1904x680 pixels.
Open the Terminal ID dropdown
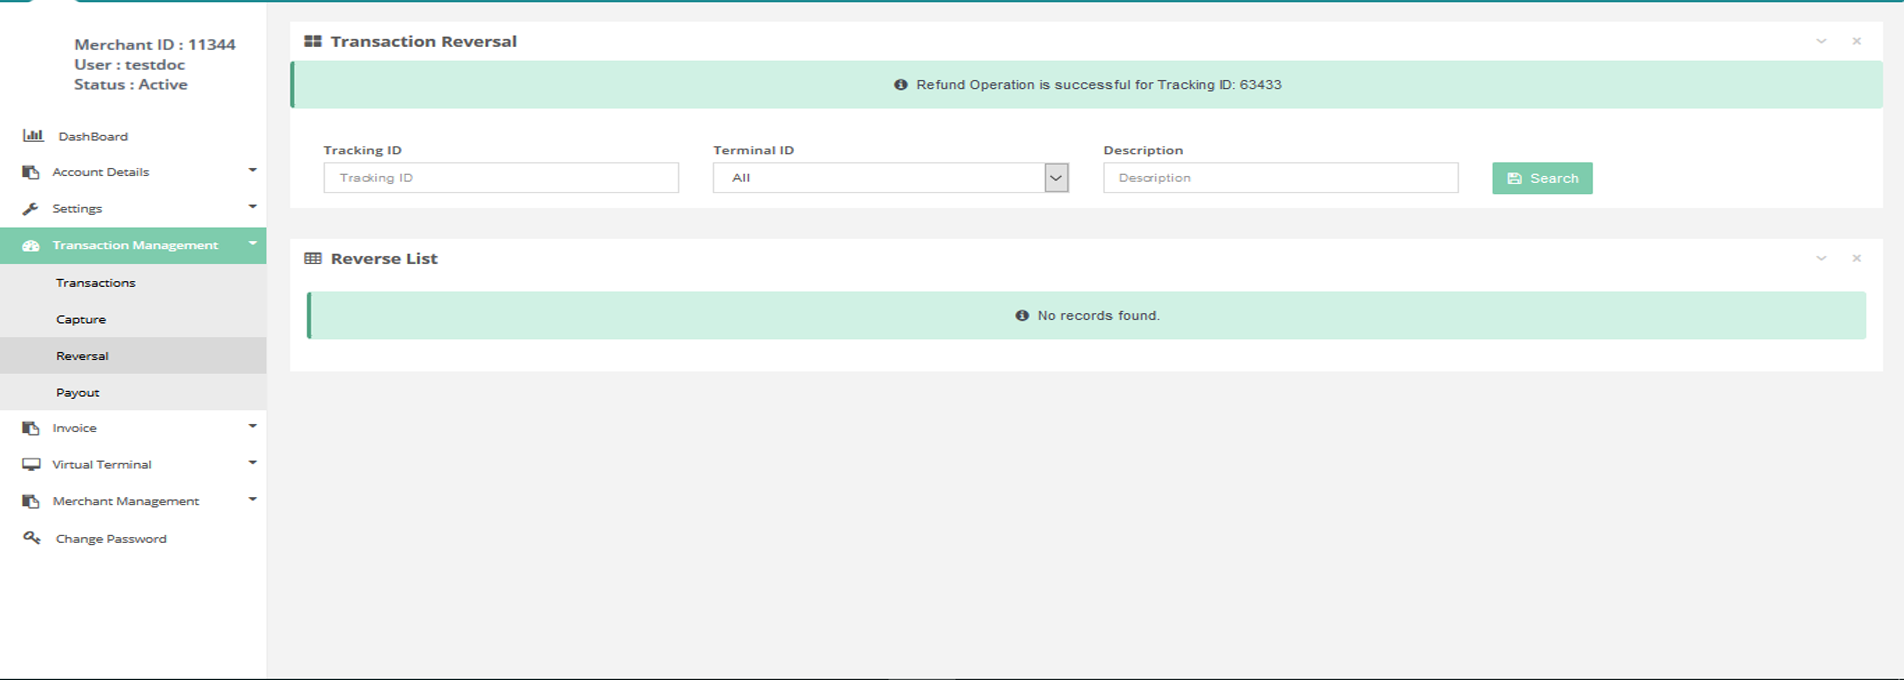point(1056,178)
